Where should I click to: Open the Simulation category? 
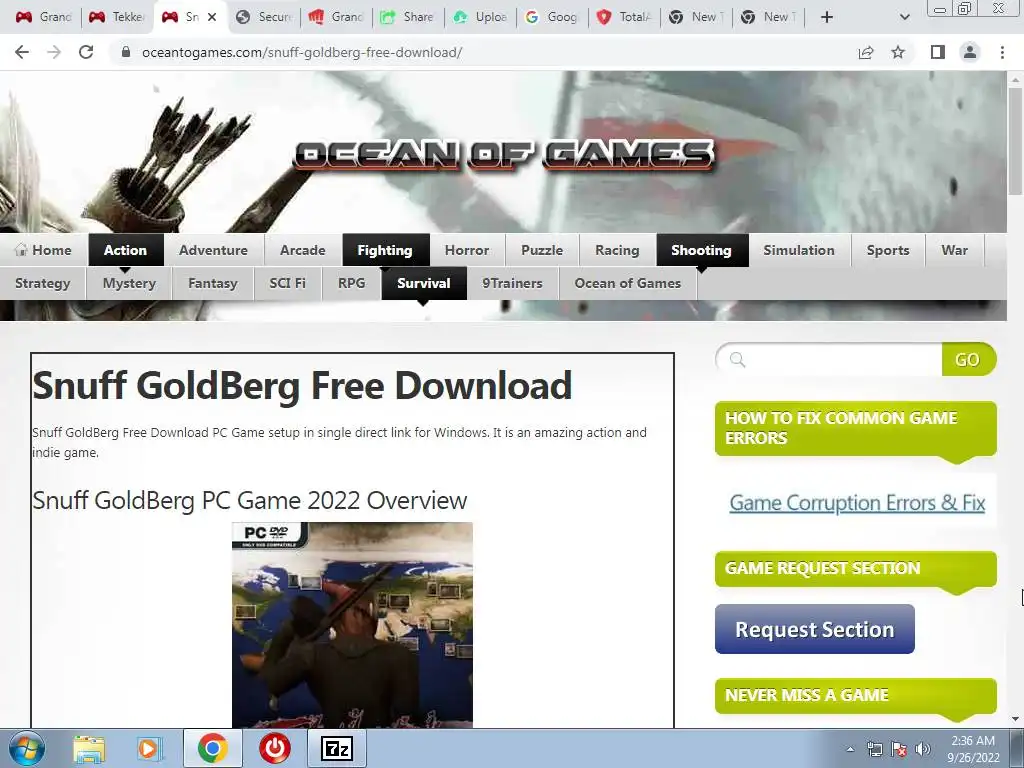799,250
